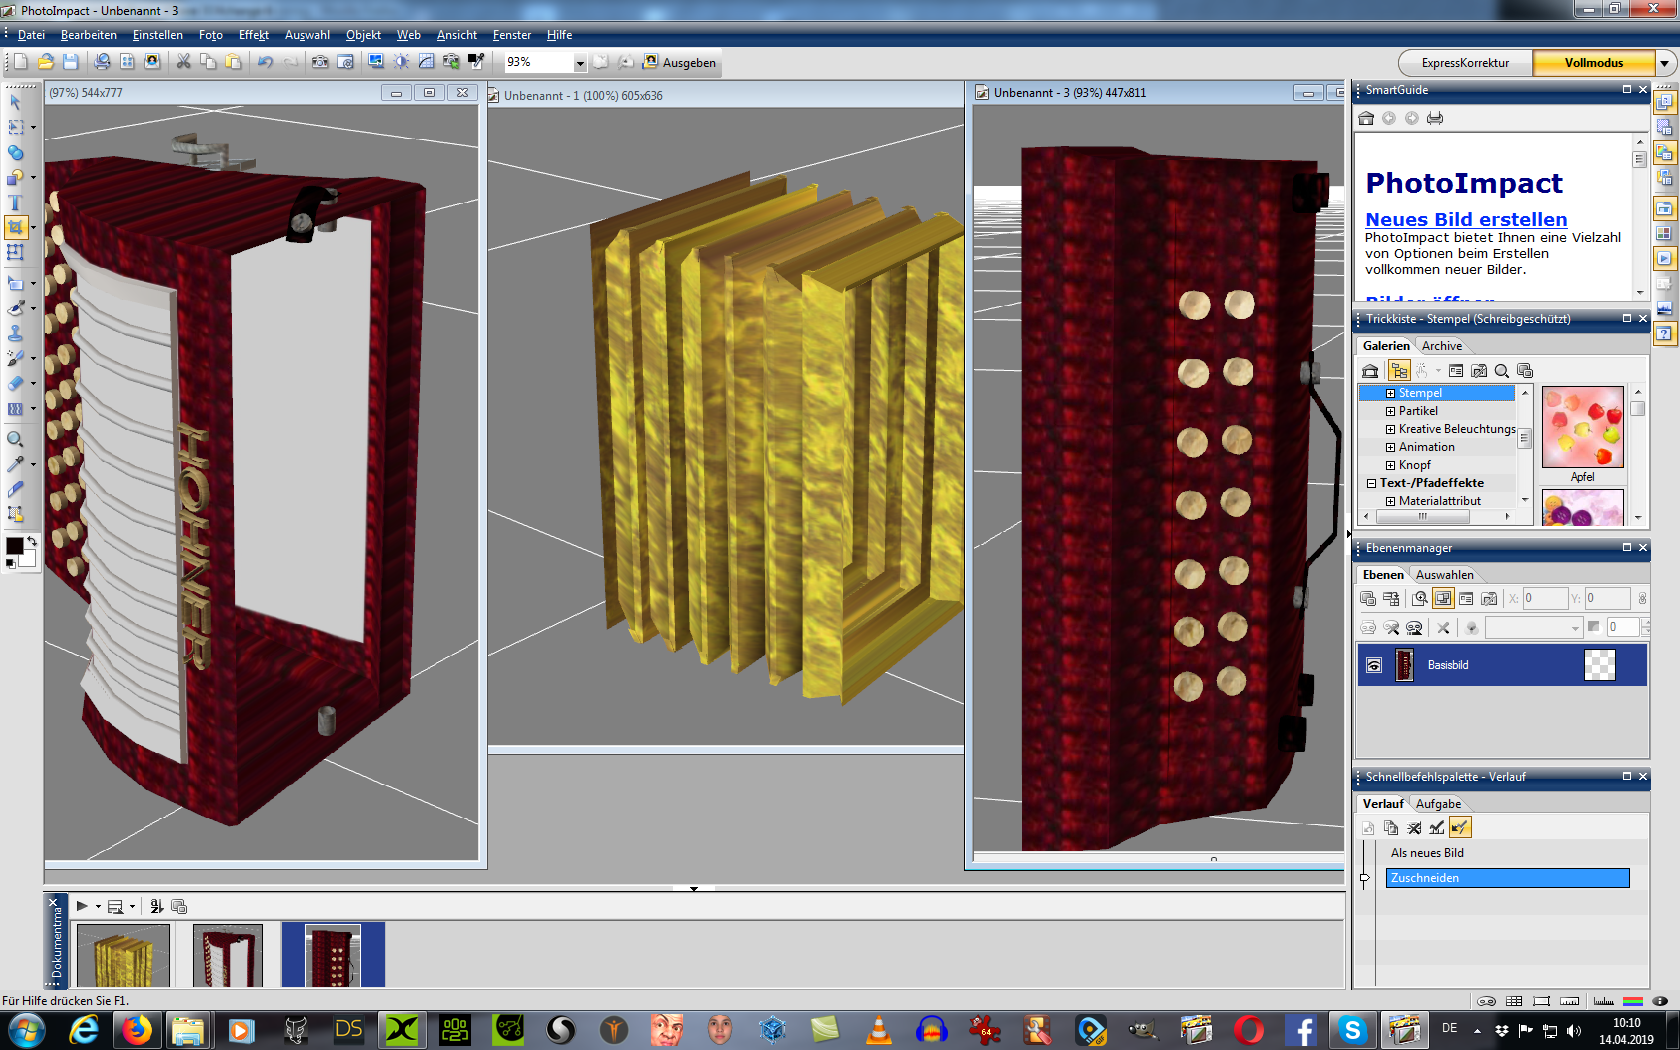Screen dimensions: 1680x1050
Task: Save the current image
Action: (x=71, y=62)
